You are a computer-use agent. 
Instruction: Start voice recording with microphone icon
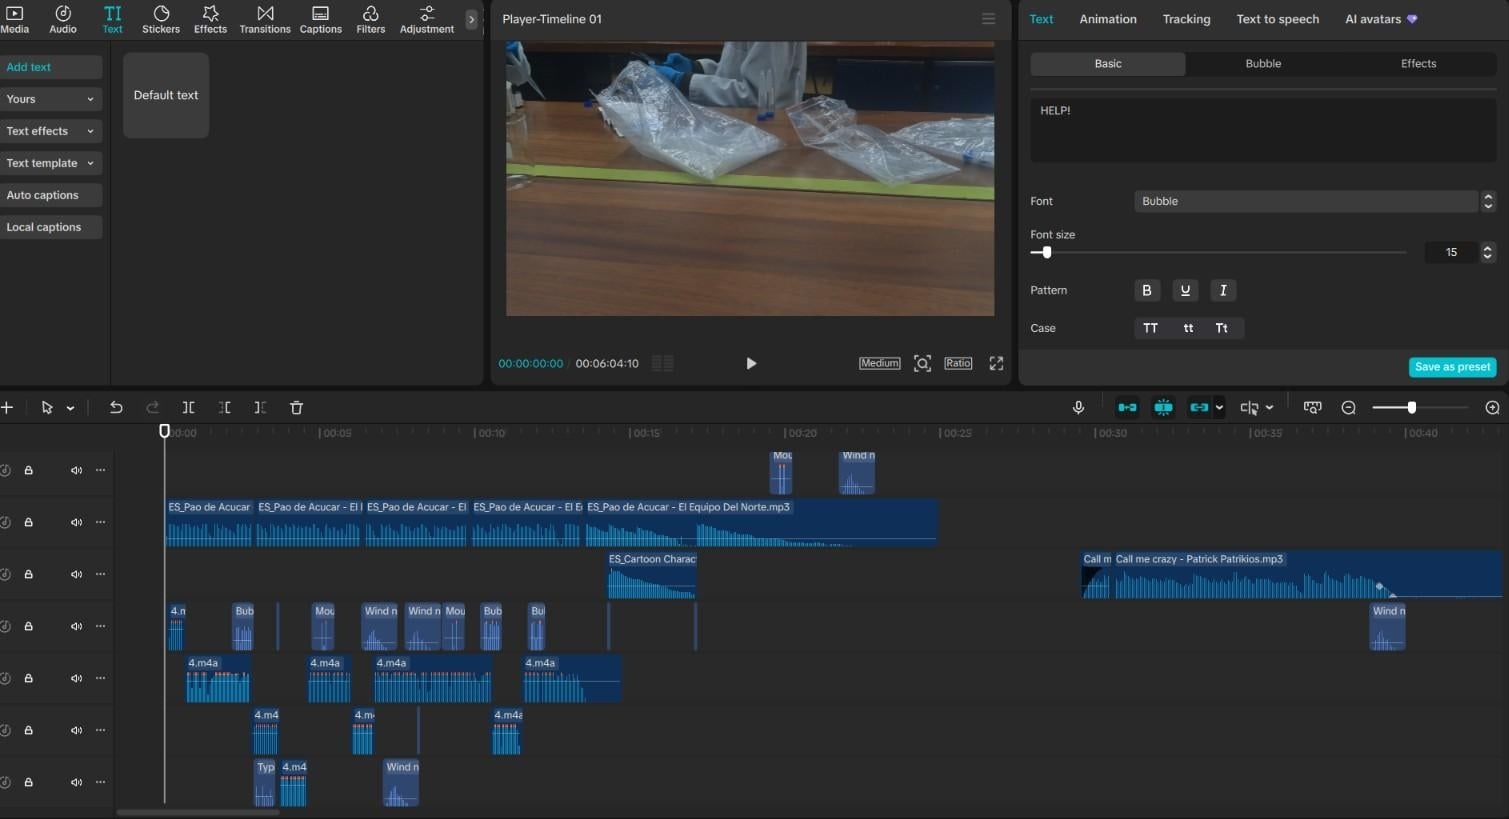(x=1078, y=408)
